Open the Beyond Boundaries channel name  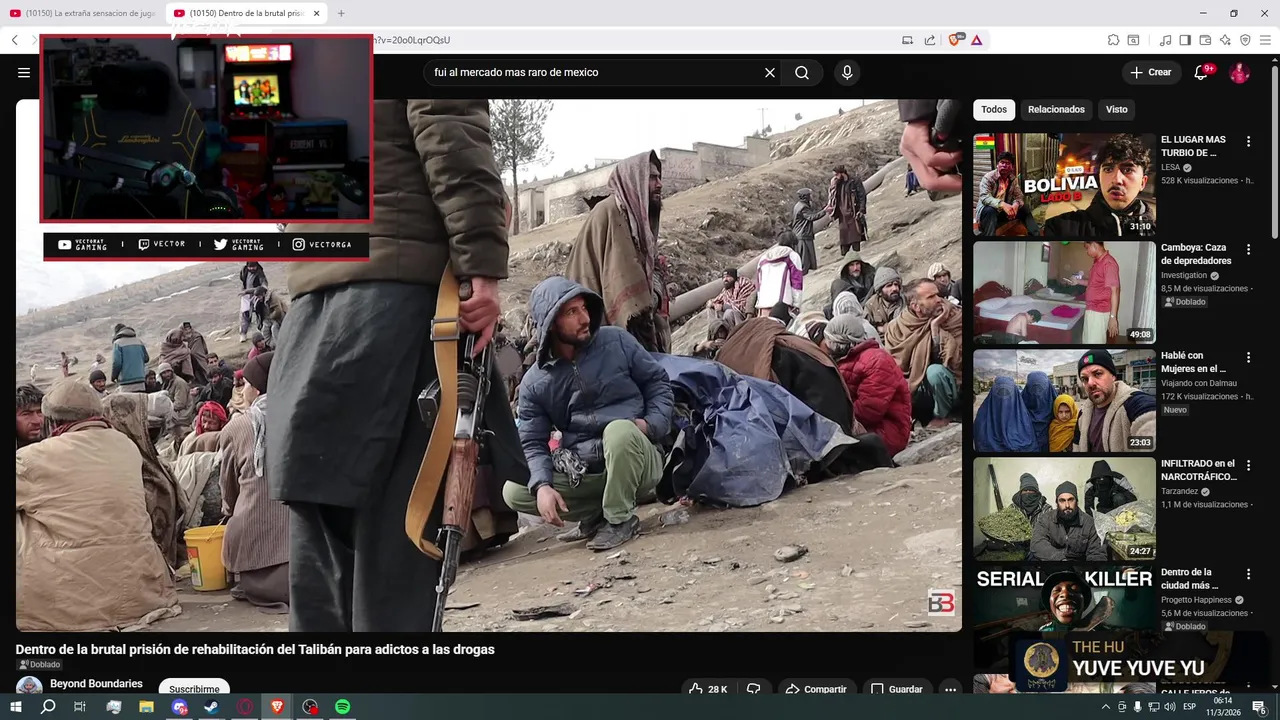96,684
